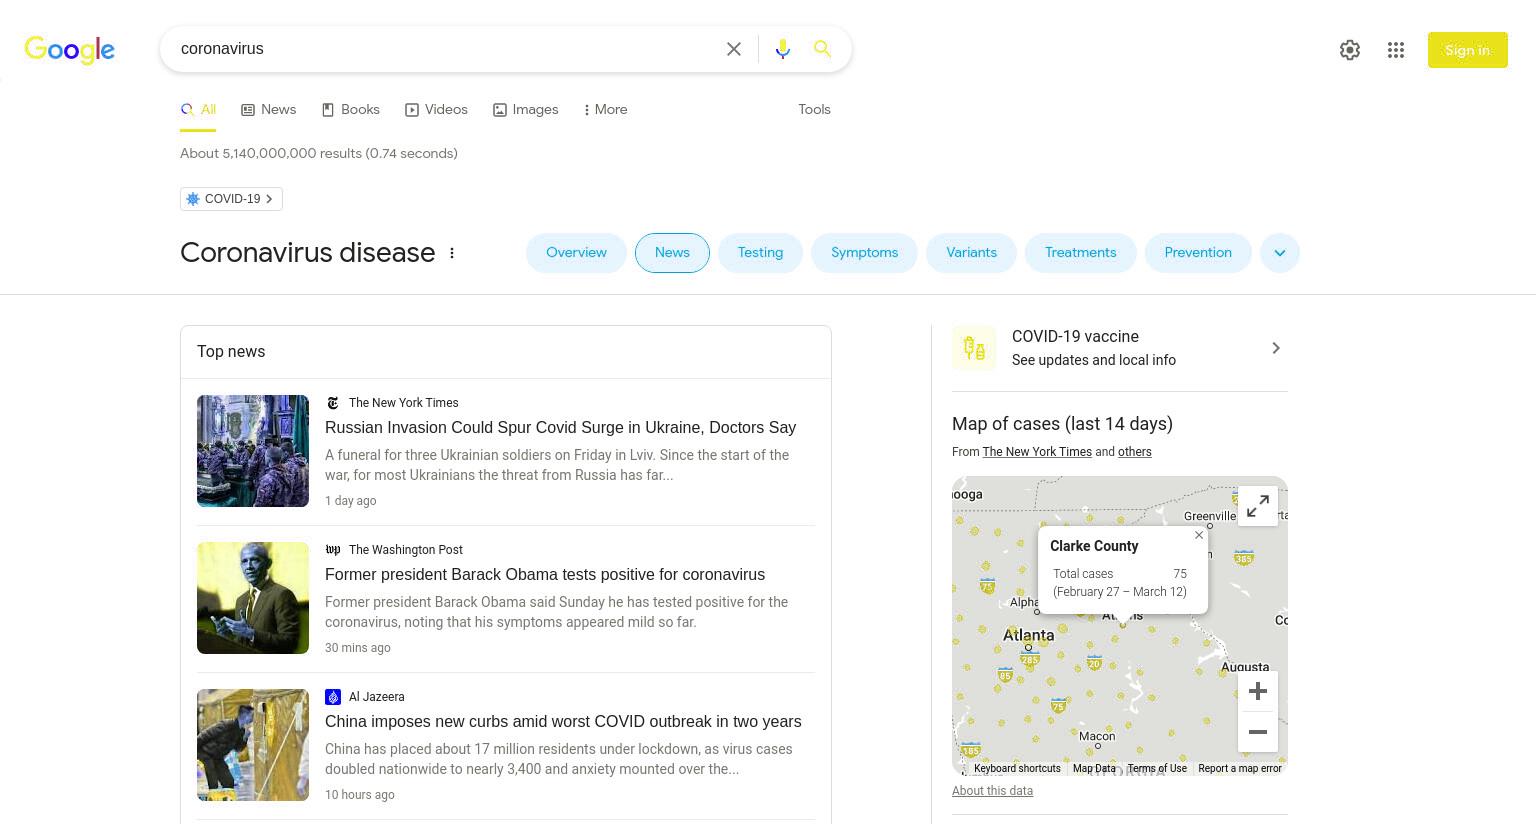Click Report a map error
This screenshot has height=824, width=1536.
point(1239,769)
